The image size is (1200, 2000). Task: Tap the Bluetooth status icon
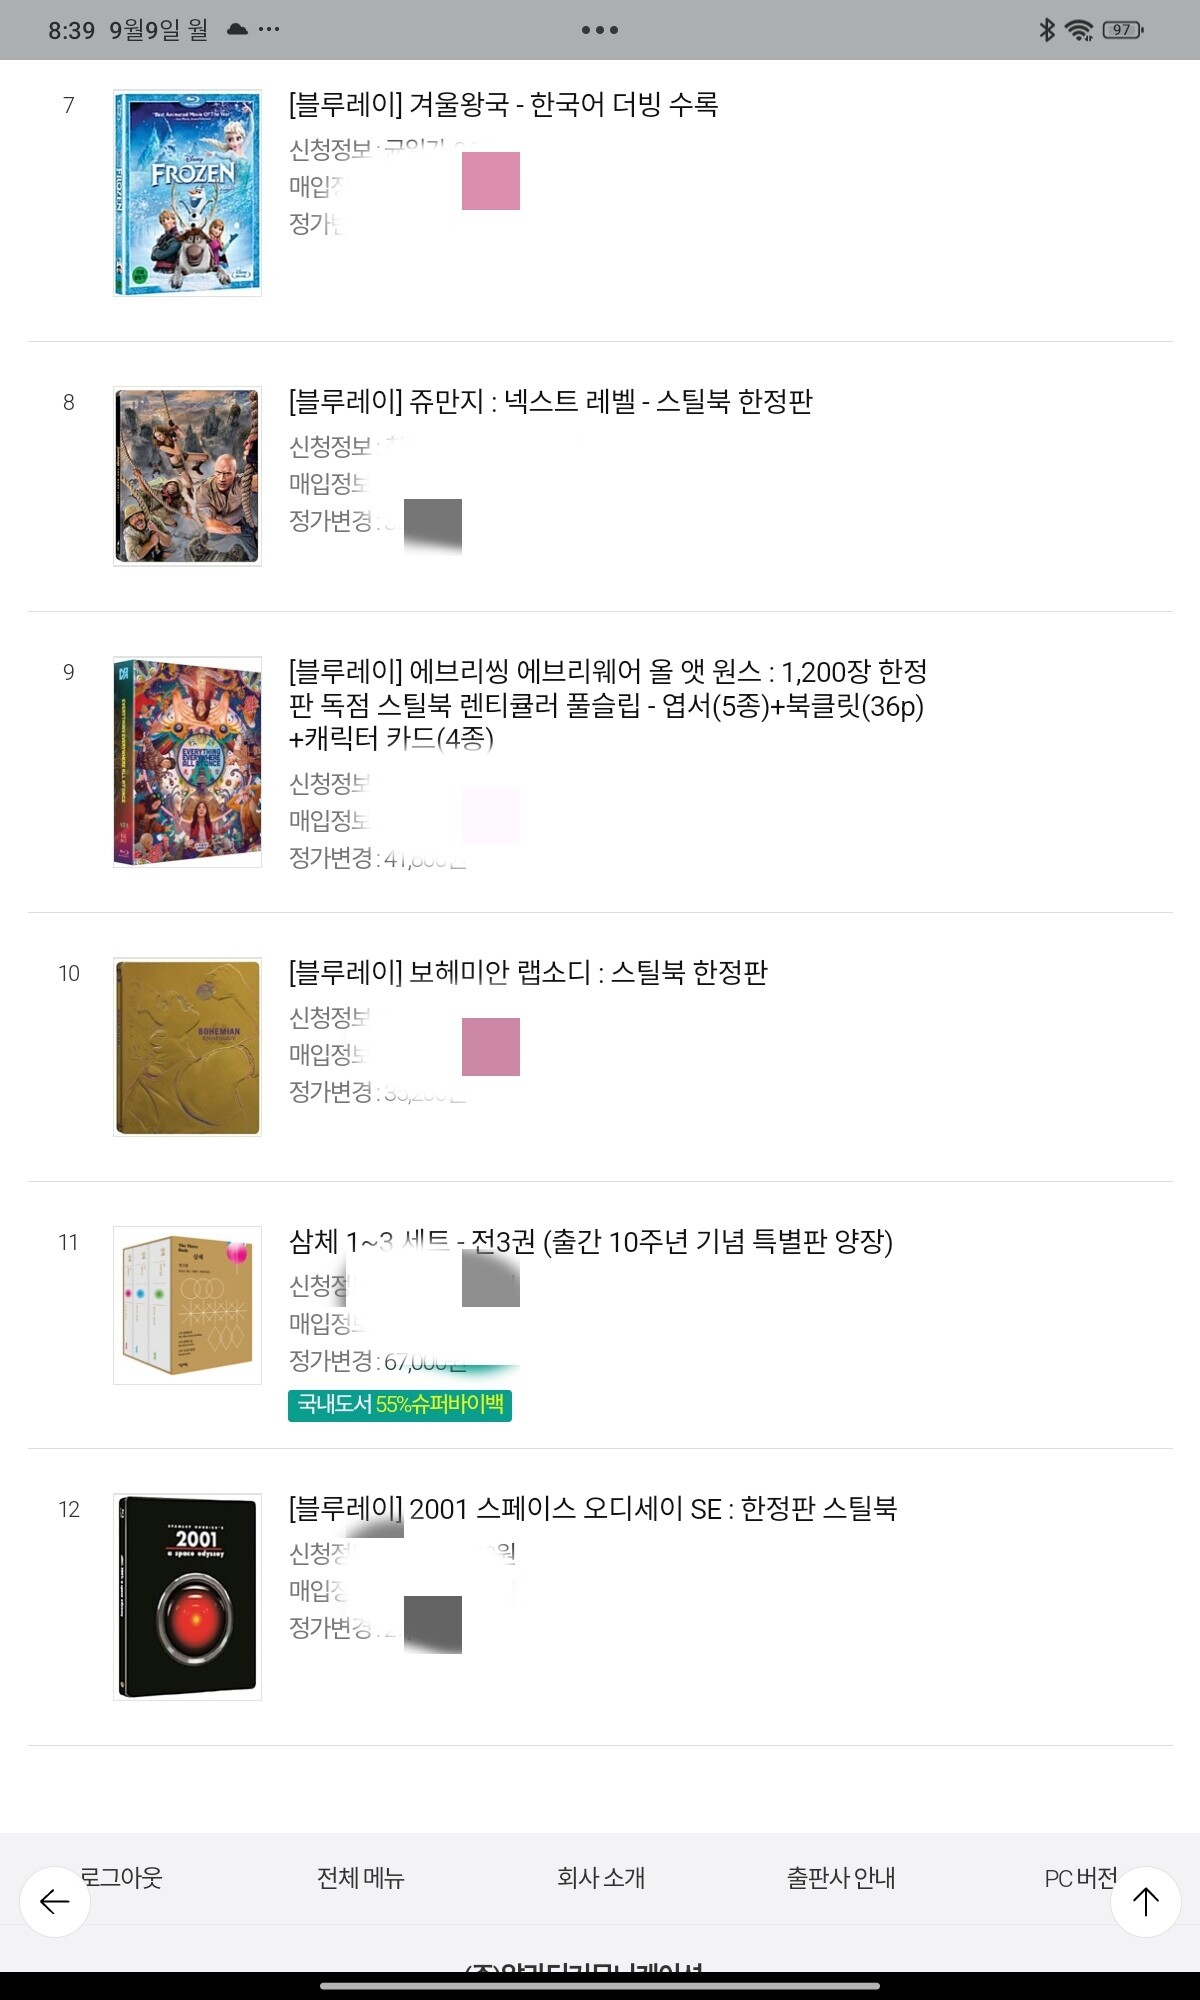click(1047, 30)
